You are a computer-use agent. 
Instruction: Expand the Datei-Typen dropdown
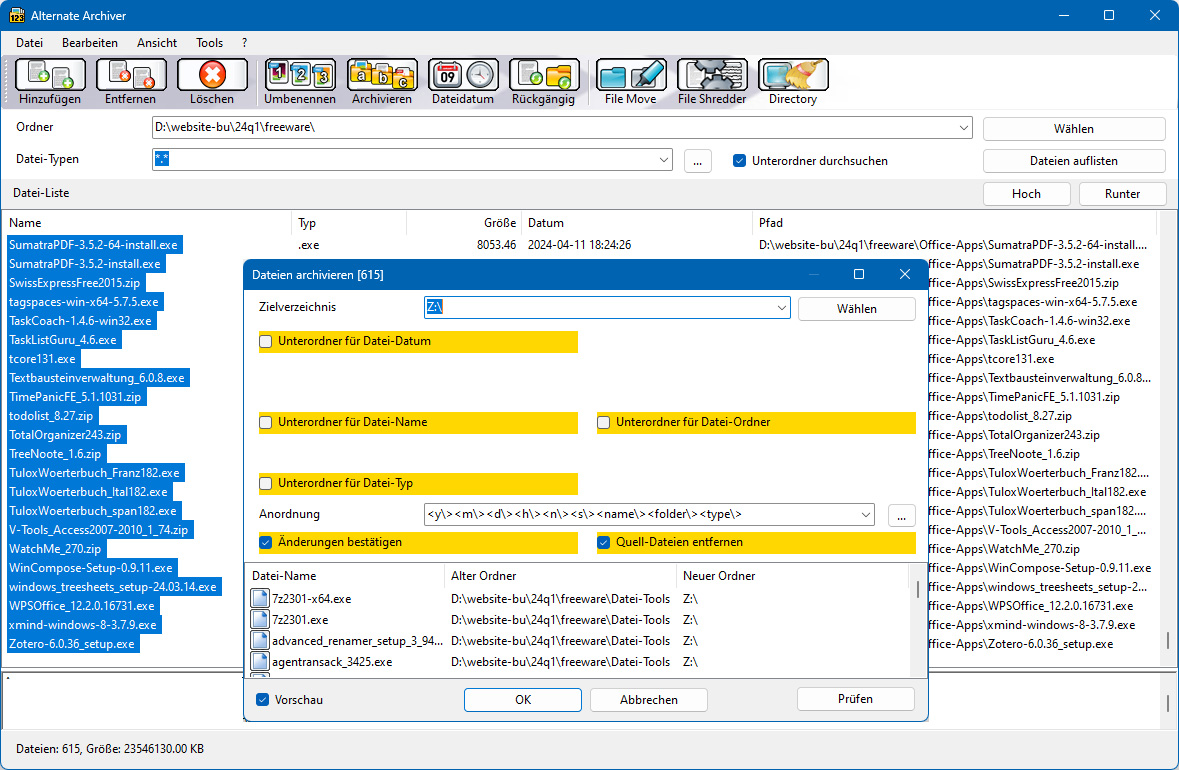[663, 159]
